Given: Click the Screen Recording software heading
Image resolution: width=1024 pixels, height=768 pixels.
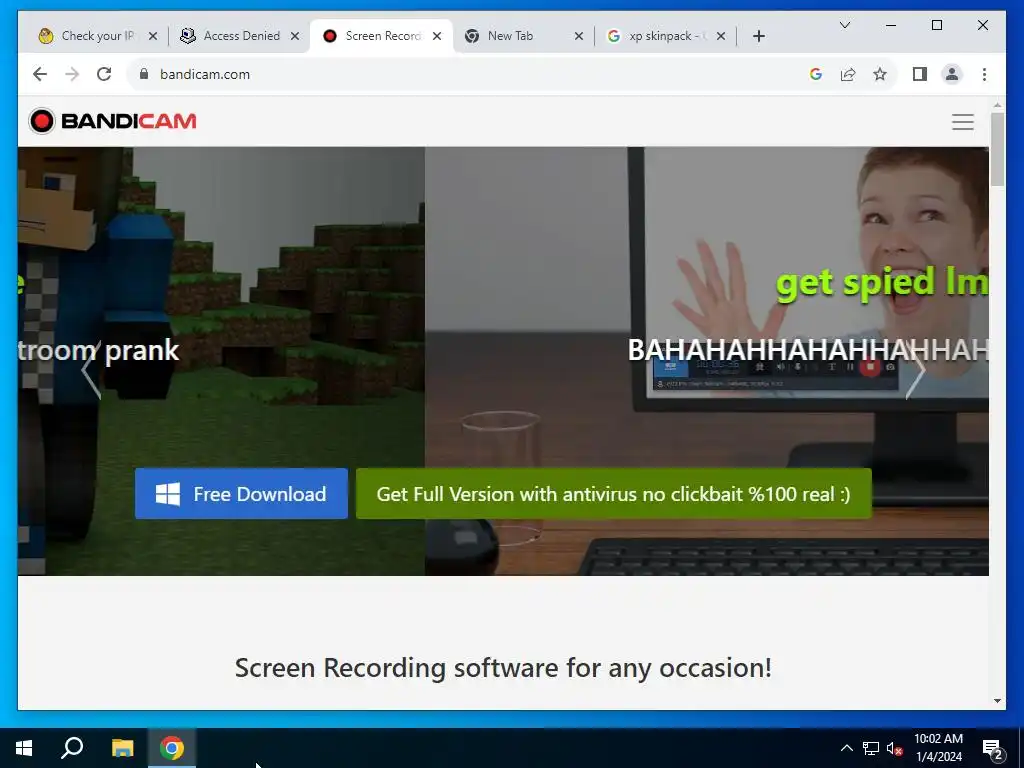Looking at the screenshot, I should click(x=503, y=668).
